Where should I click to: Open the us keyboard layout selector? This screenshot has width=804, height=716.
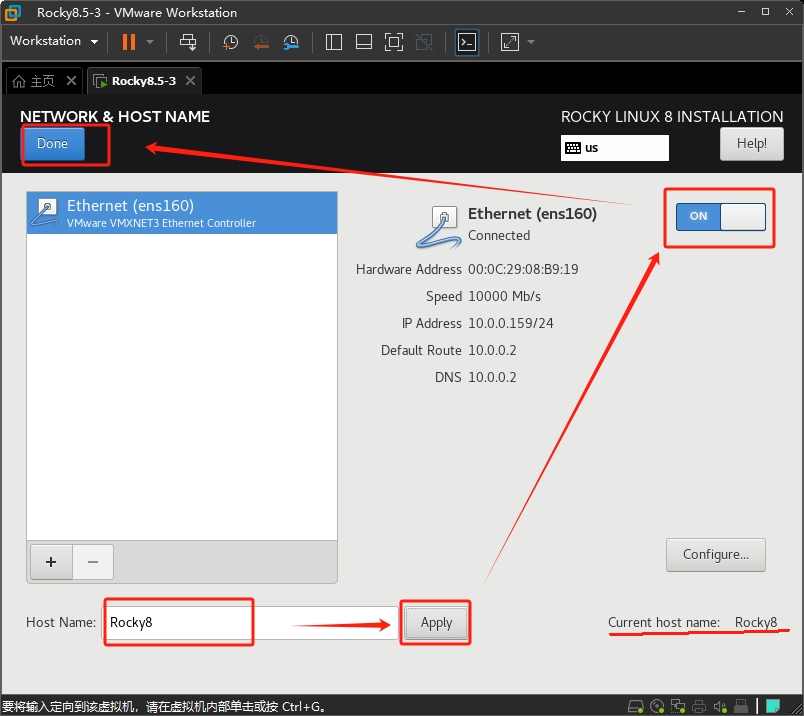coord(614,148)
